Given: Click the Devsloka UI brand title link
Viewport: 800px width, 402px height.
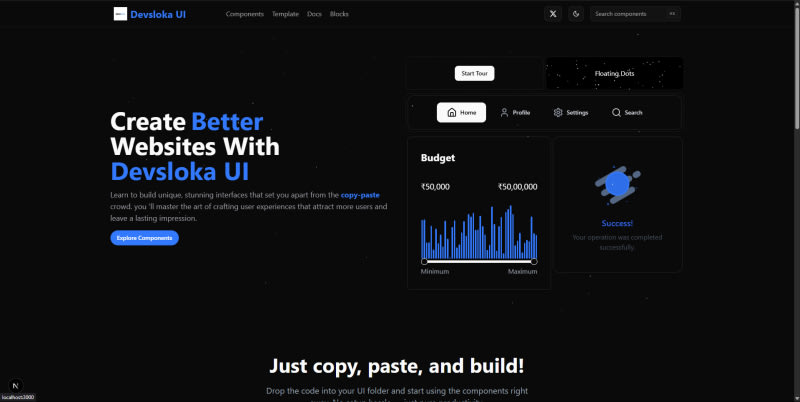Looking at the screenshot, I should (x=158, y=14).
